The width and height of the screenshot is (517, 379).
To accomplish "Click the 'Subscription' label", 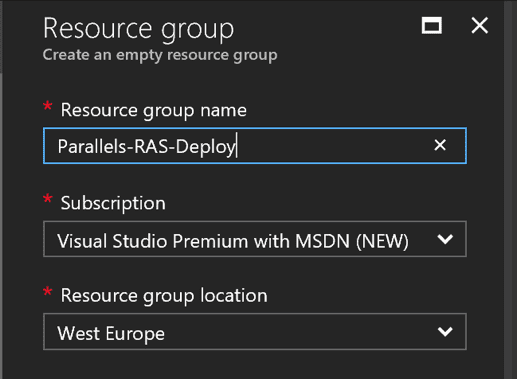I will [113, 203].
